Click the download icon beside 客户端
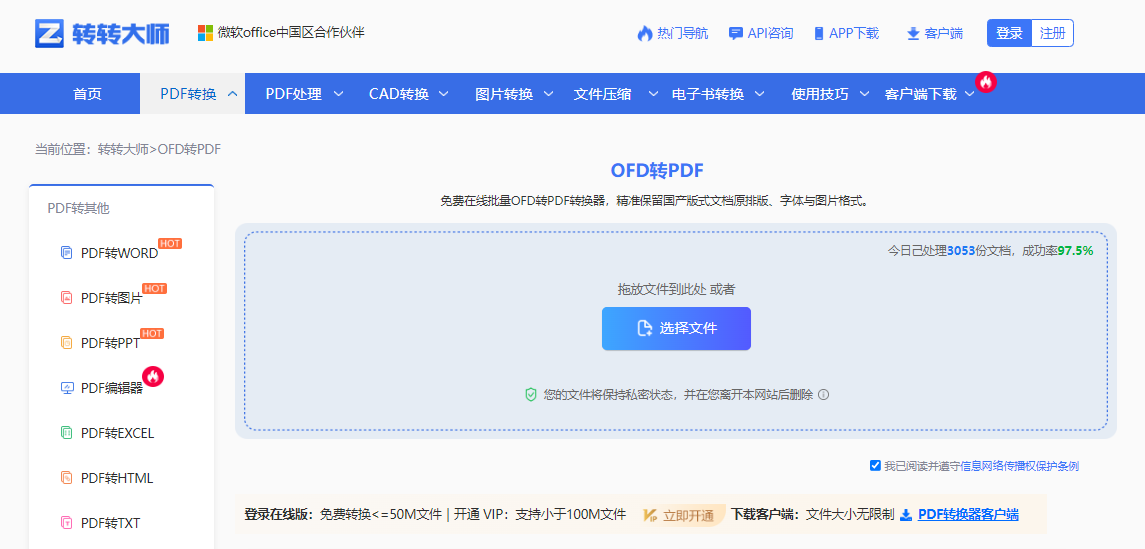Screen dimensions: 1145x549 click(x=913, y=34)
